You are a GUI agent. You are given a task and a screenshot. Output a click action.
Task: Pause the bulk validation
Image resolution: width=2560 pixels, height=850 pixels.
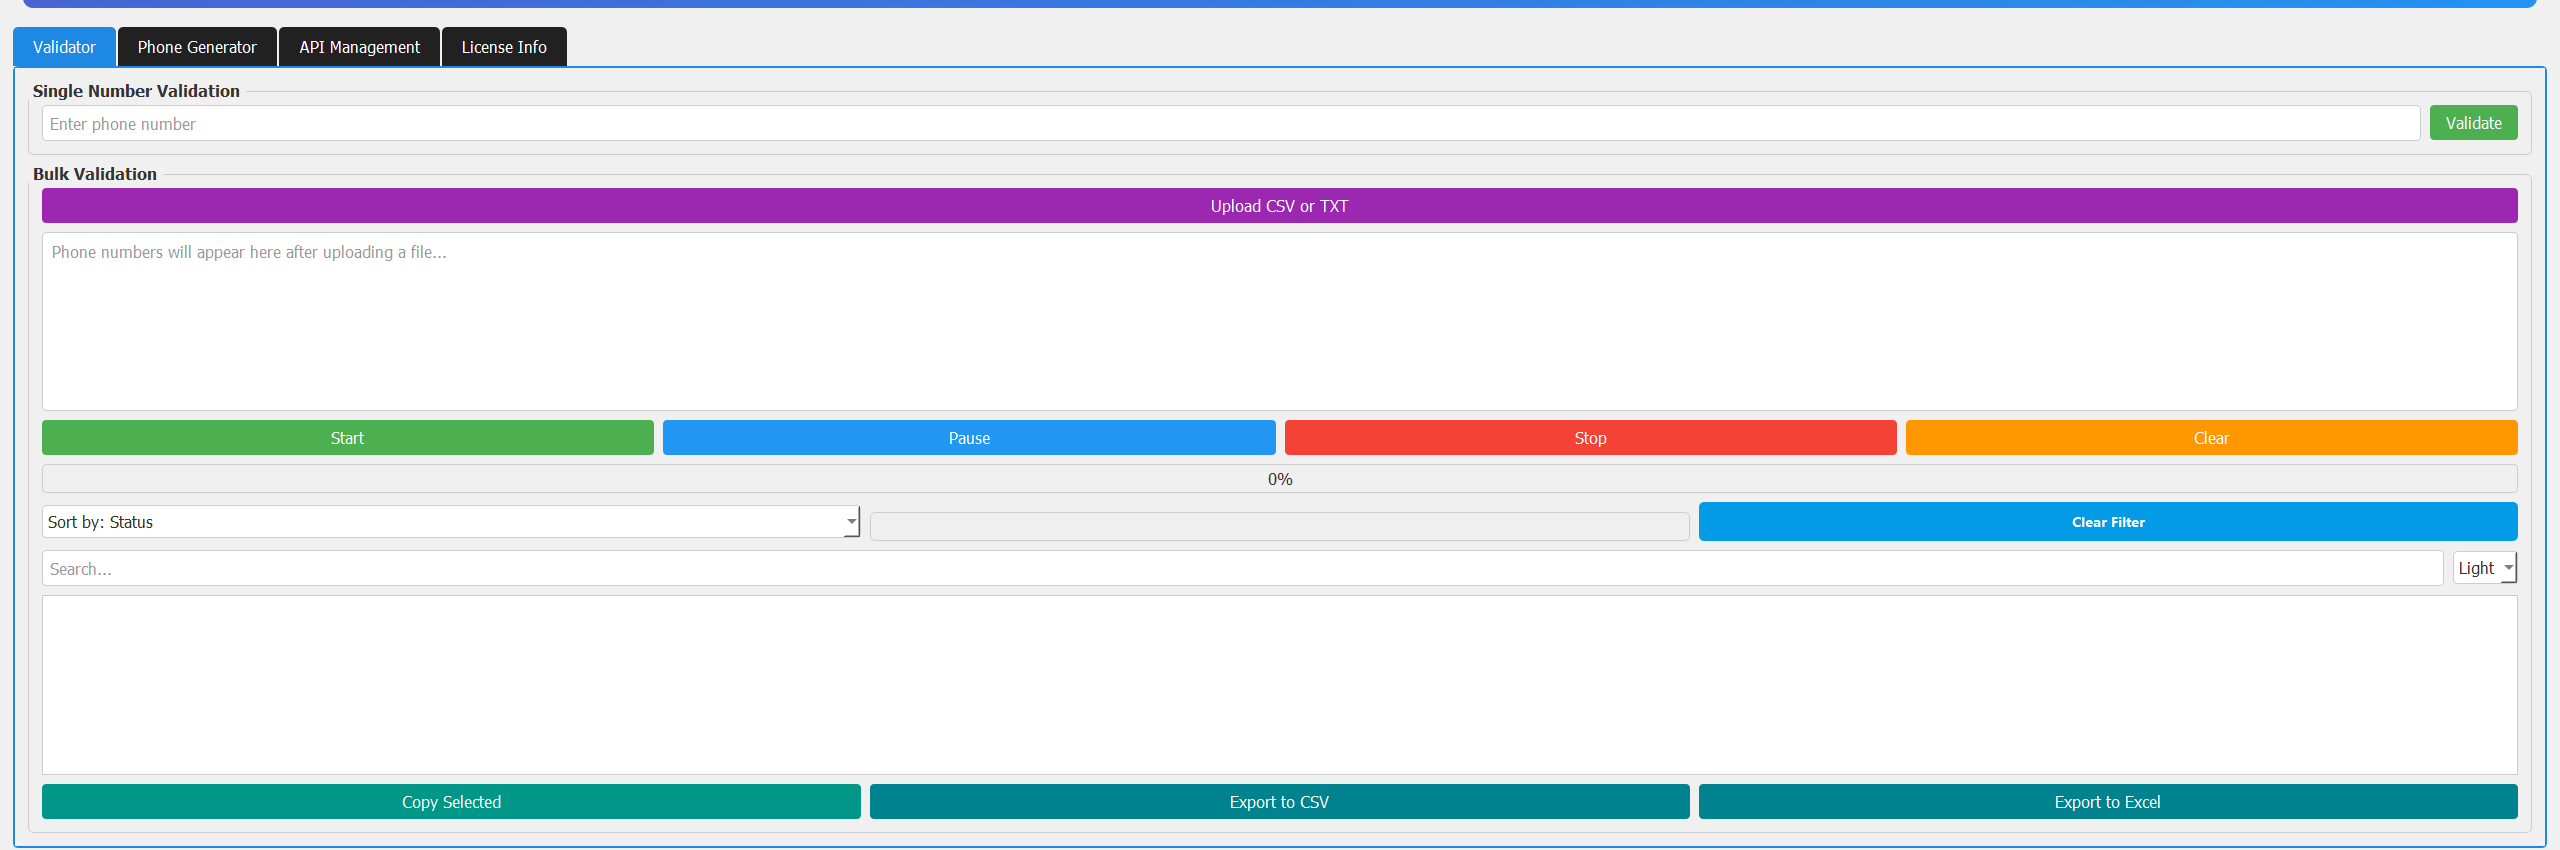click(968, 438)
